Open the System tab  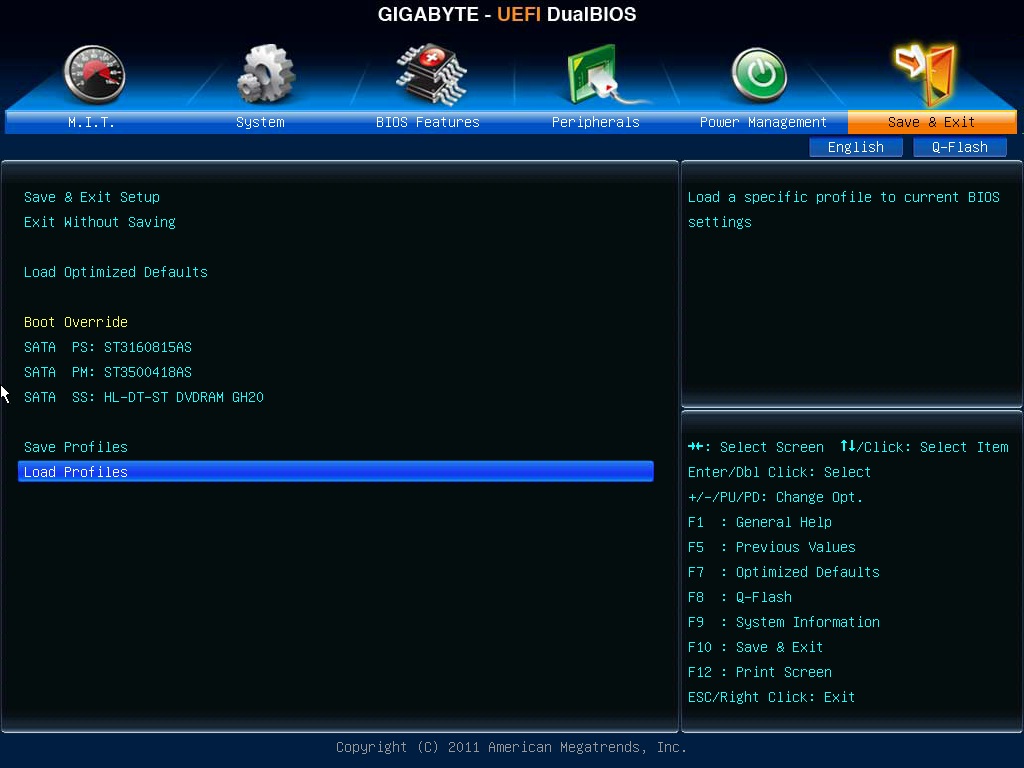pyautogui.click(x=260, y=122)
